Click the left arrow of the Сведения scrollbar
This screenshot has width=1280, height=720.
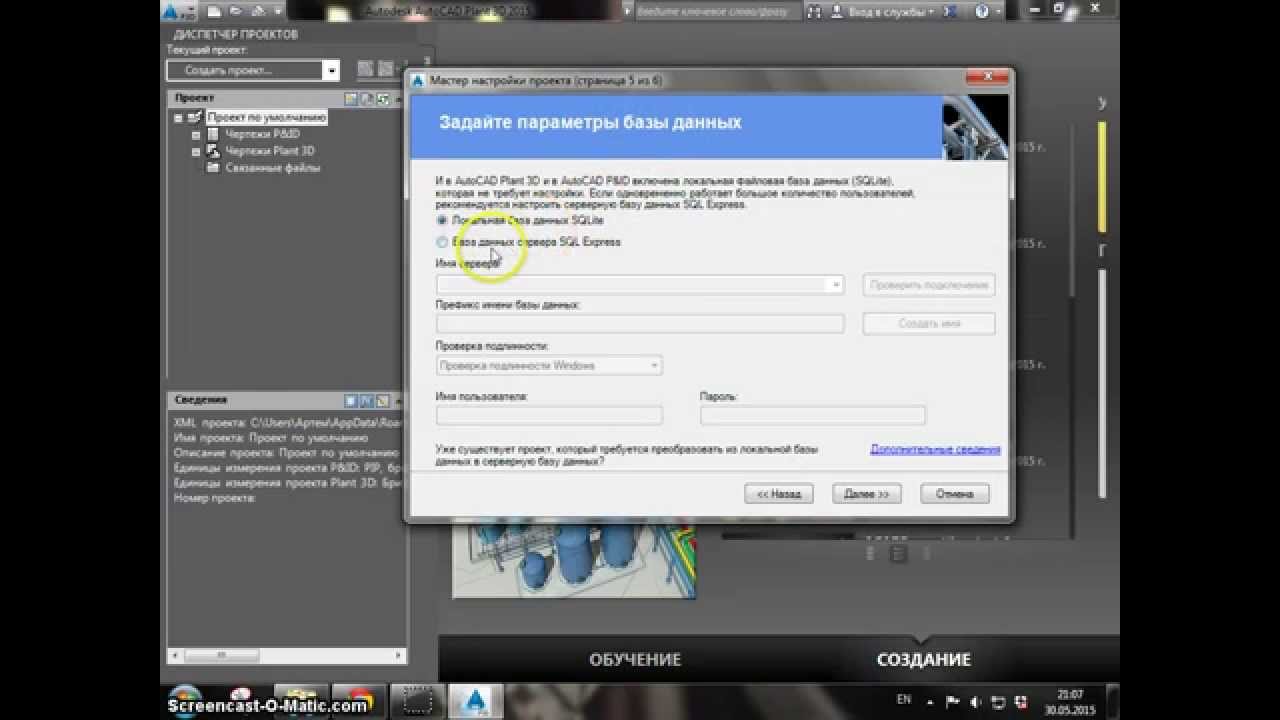(x=177, y=656)
